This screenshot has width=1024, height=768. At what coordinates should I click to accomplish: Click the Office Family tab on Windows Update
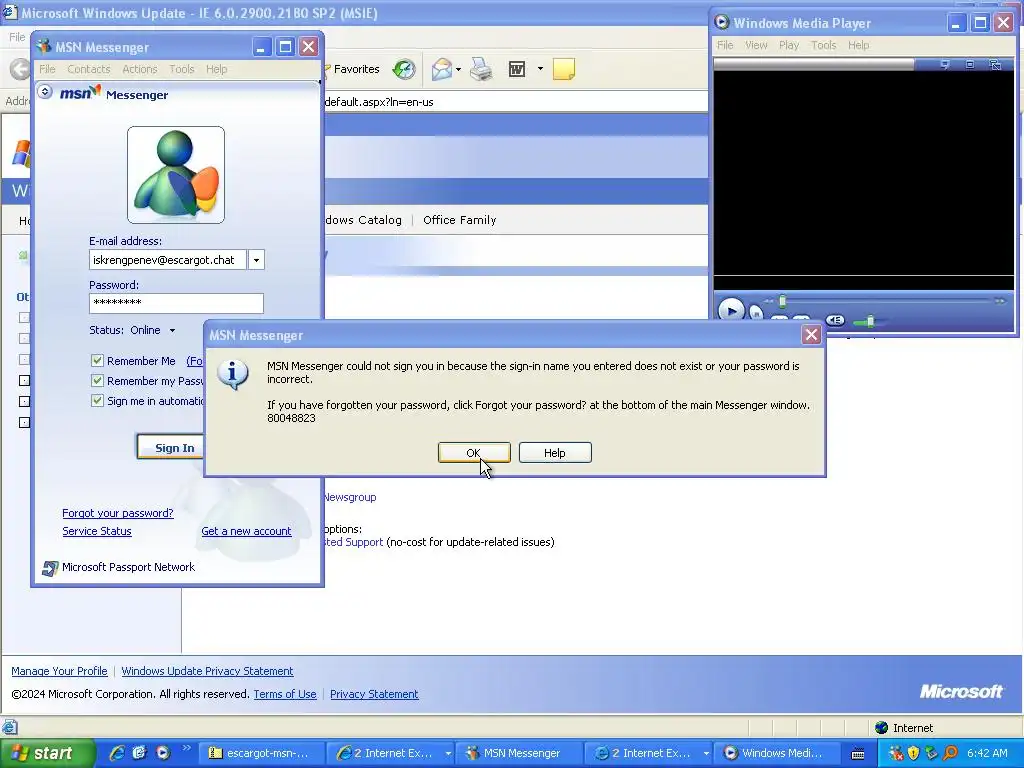(x=460, y=220)
